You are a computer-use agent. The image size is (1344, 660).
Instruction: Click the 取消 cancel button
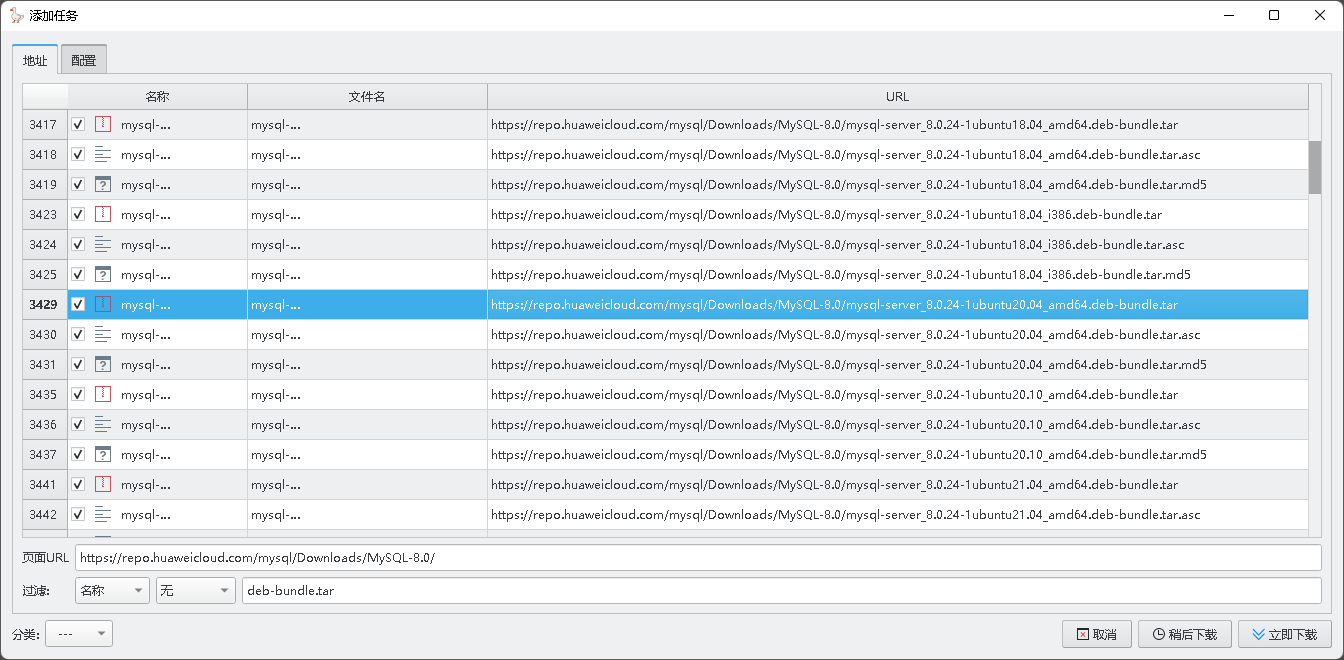[x=1096, y=634]
